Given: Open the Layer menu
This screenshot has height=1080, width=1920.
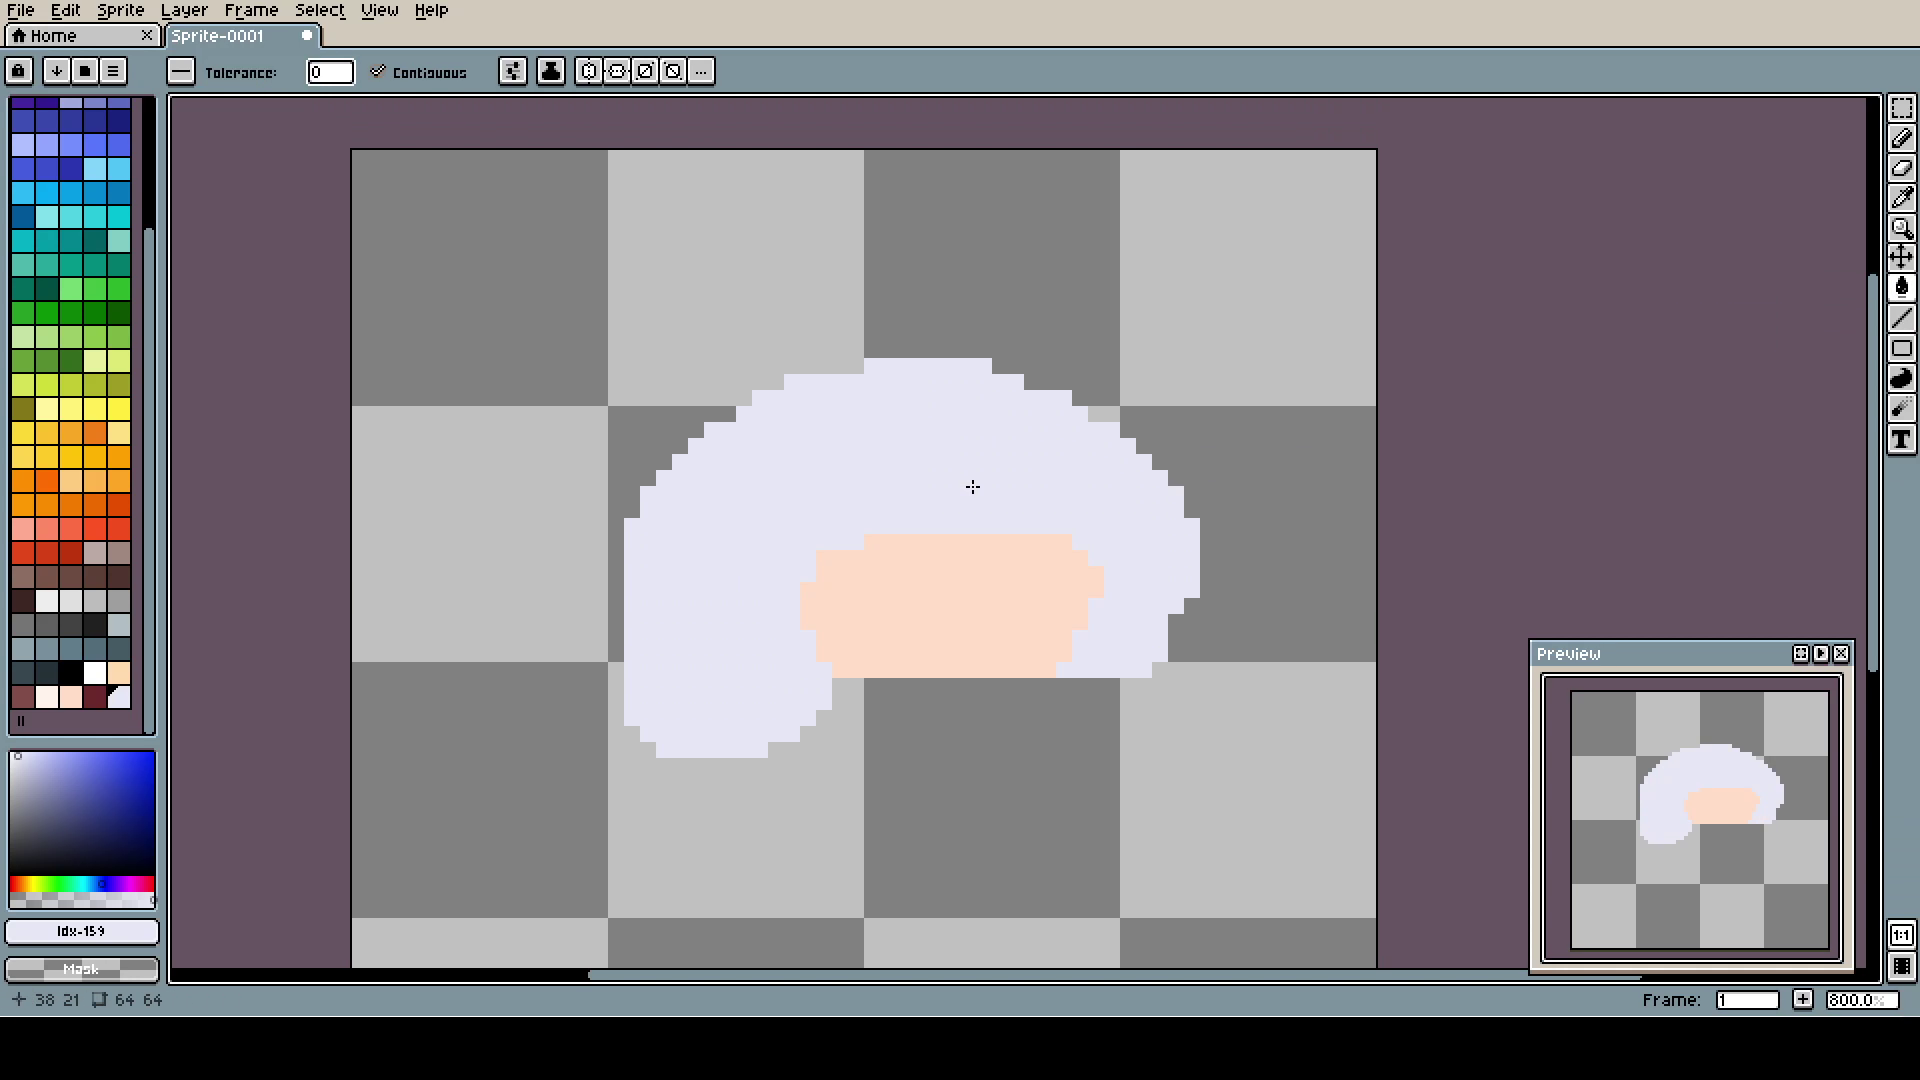Looking at the screenshot, I should (x=184, y=10).
